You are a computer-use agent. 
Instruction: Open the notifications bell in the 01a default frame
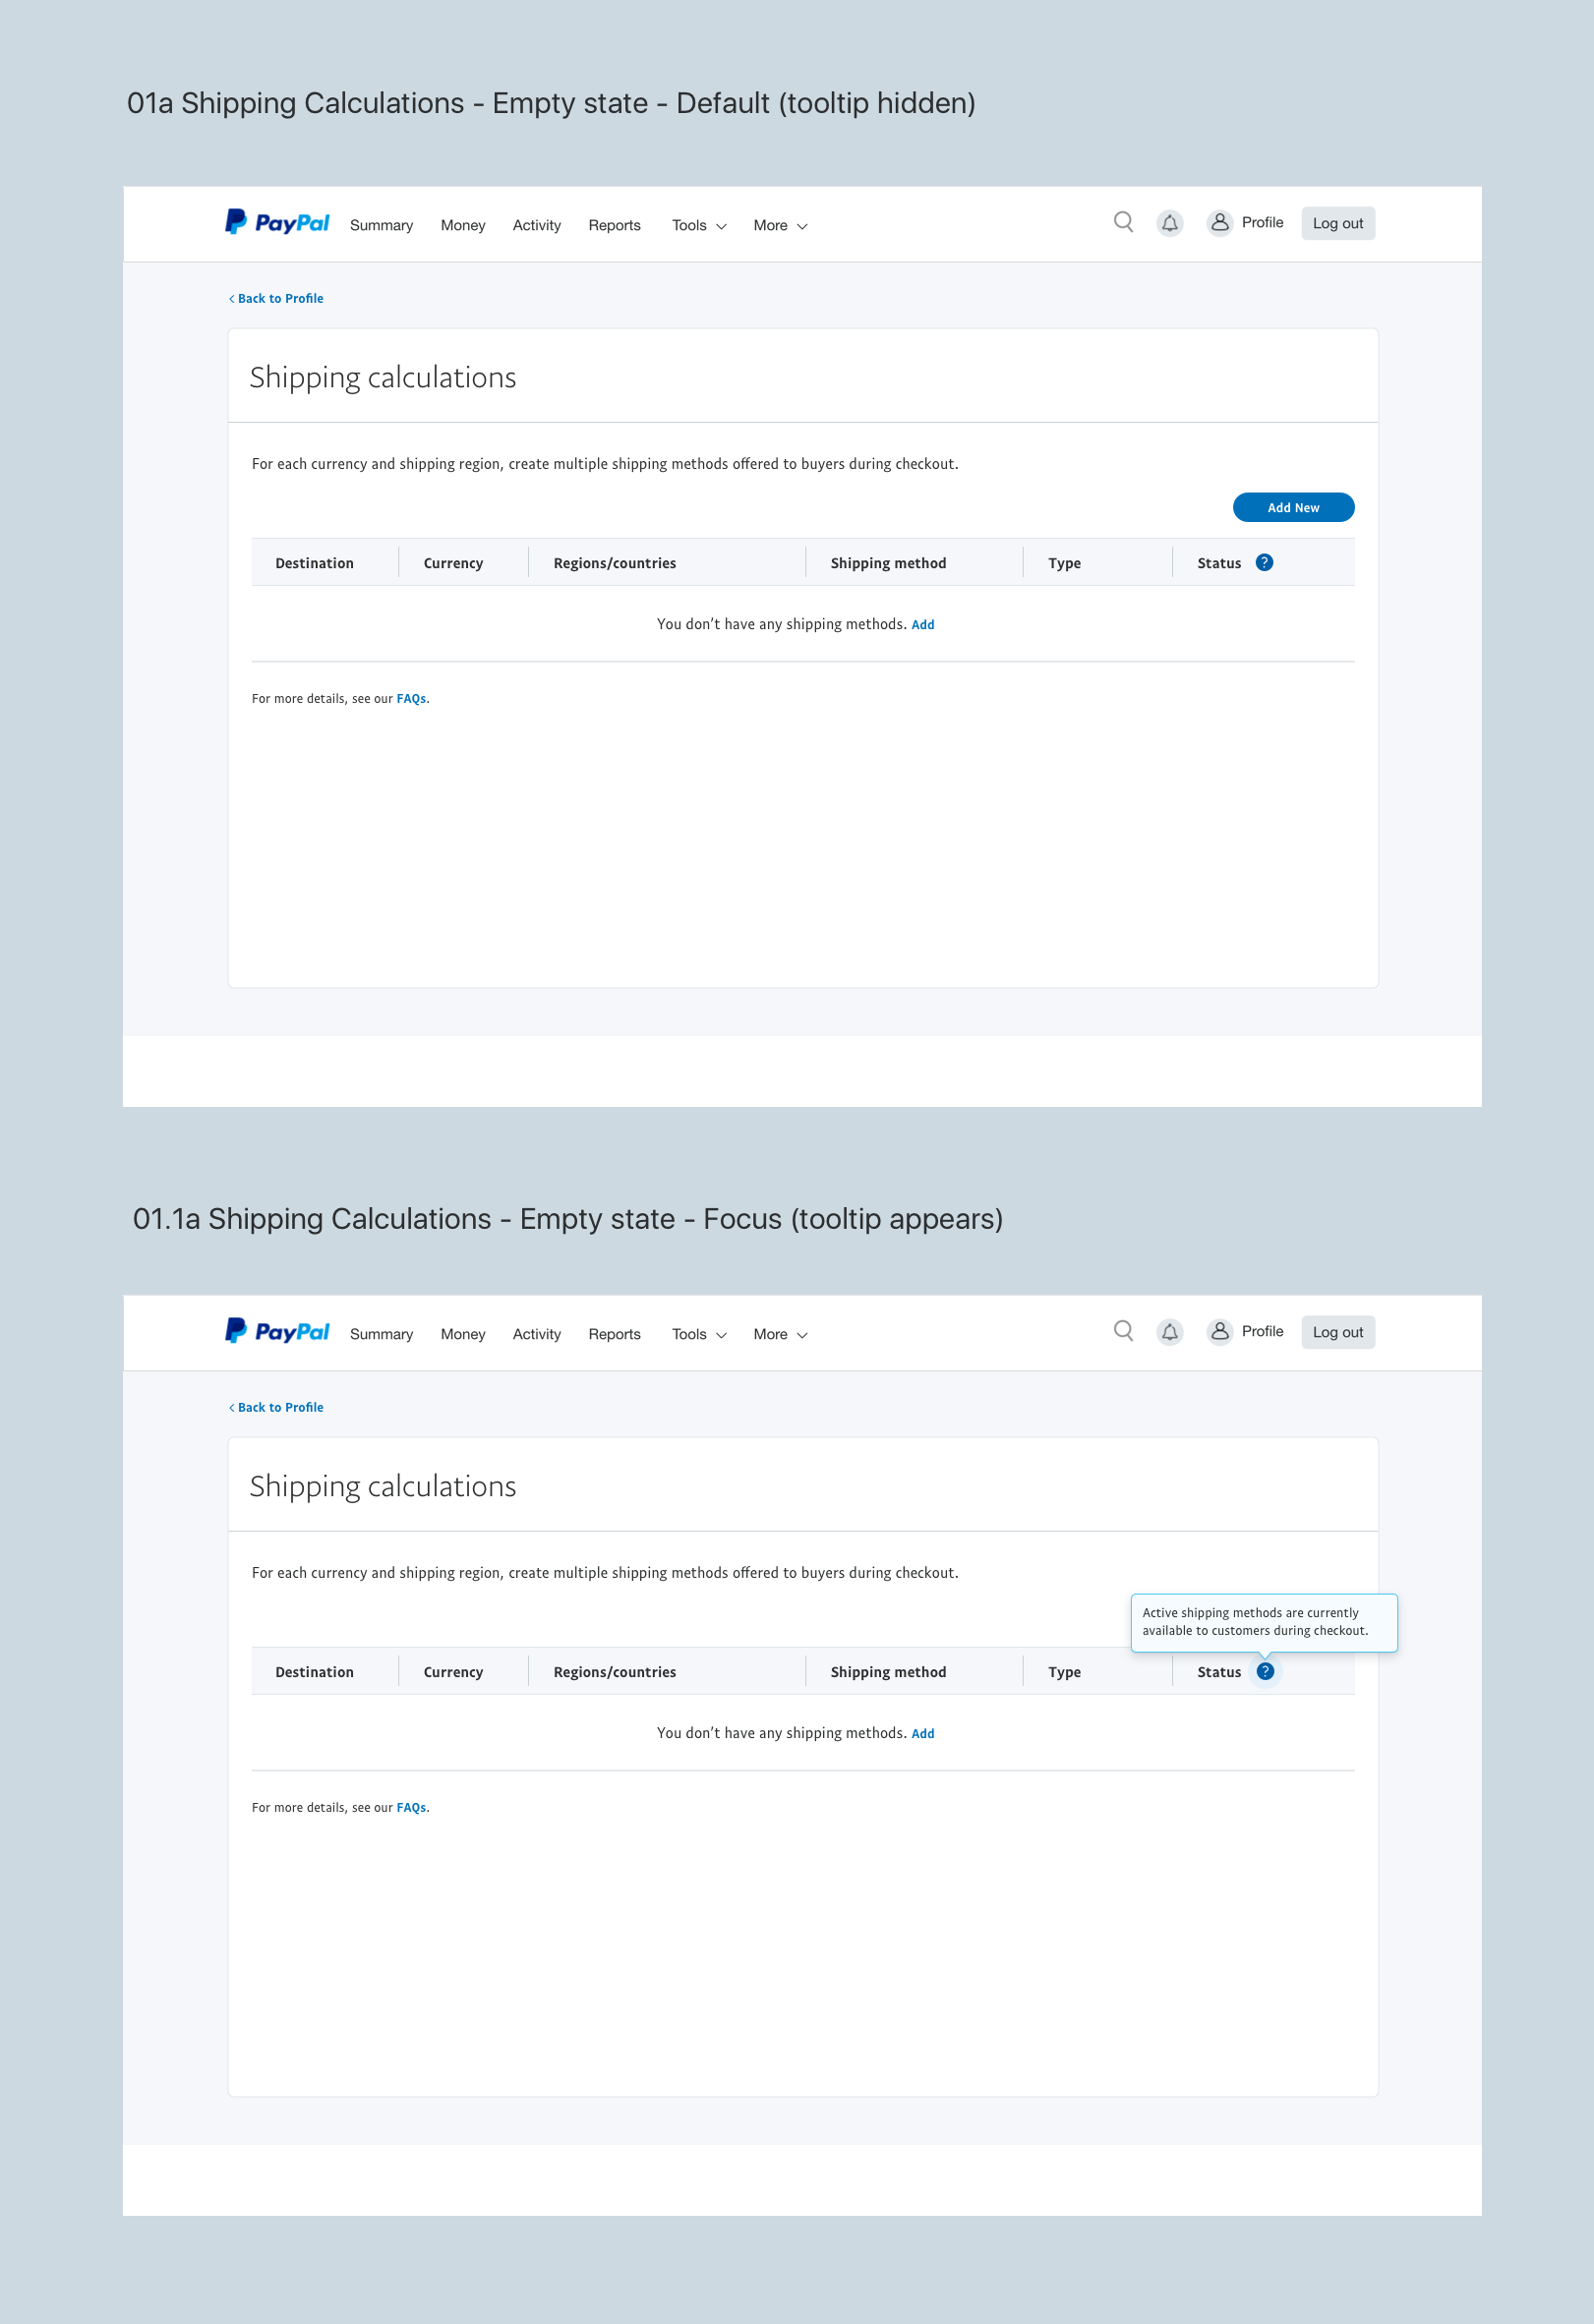coord(1169,223)
